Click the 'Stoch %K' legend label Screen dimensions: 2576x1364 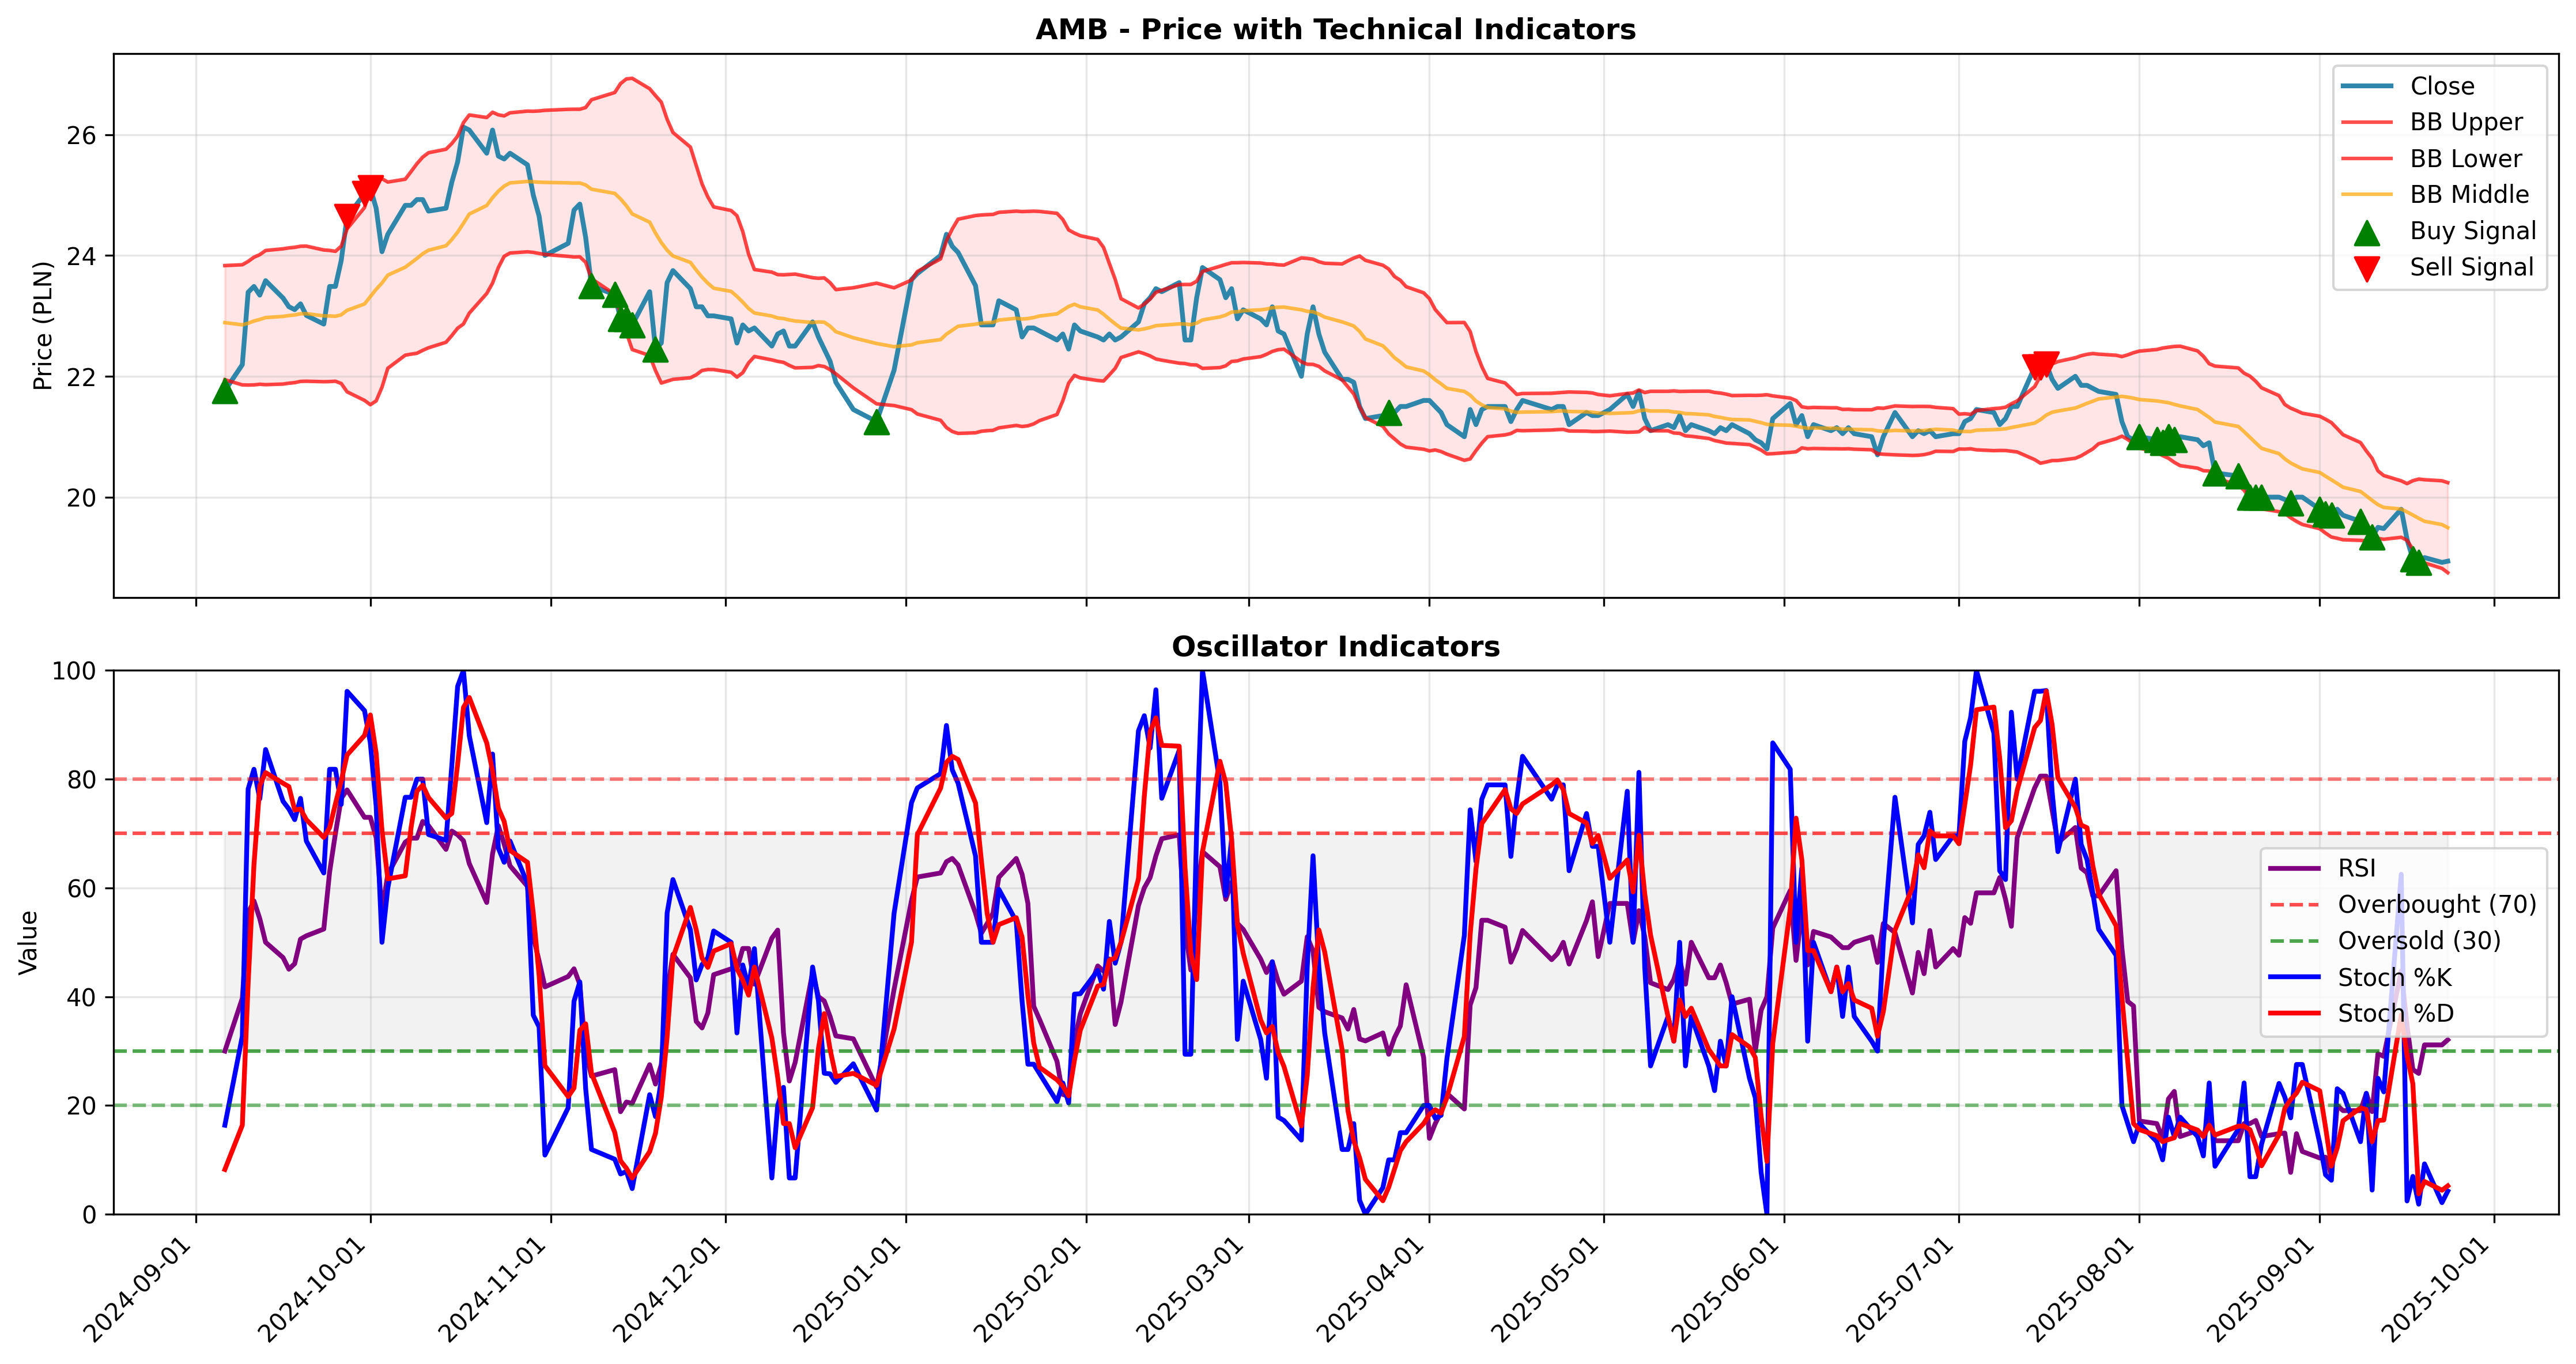click(x=2395, y=977)
